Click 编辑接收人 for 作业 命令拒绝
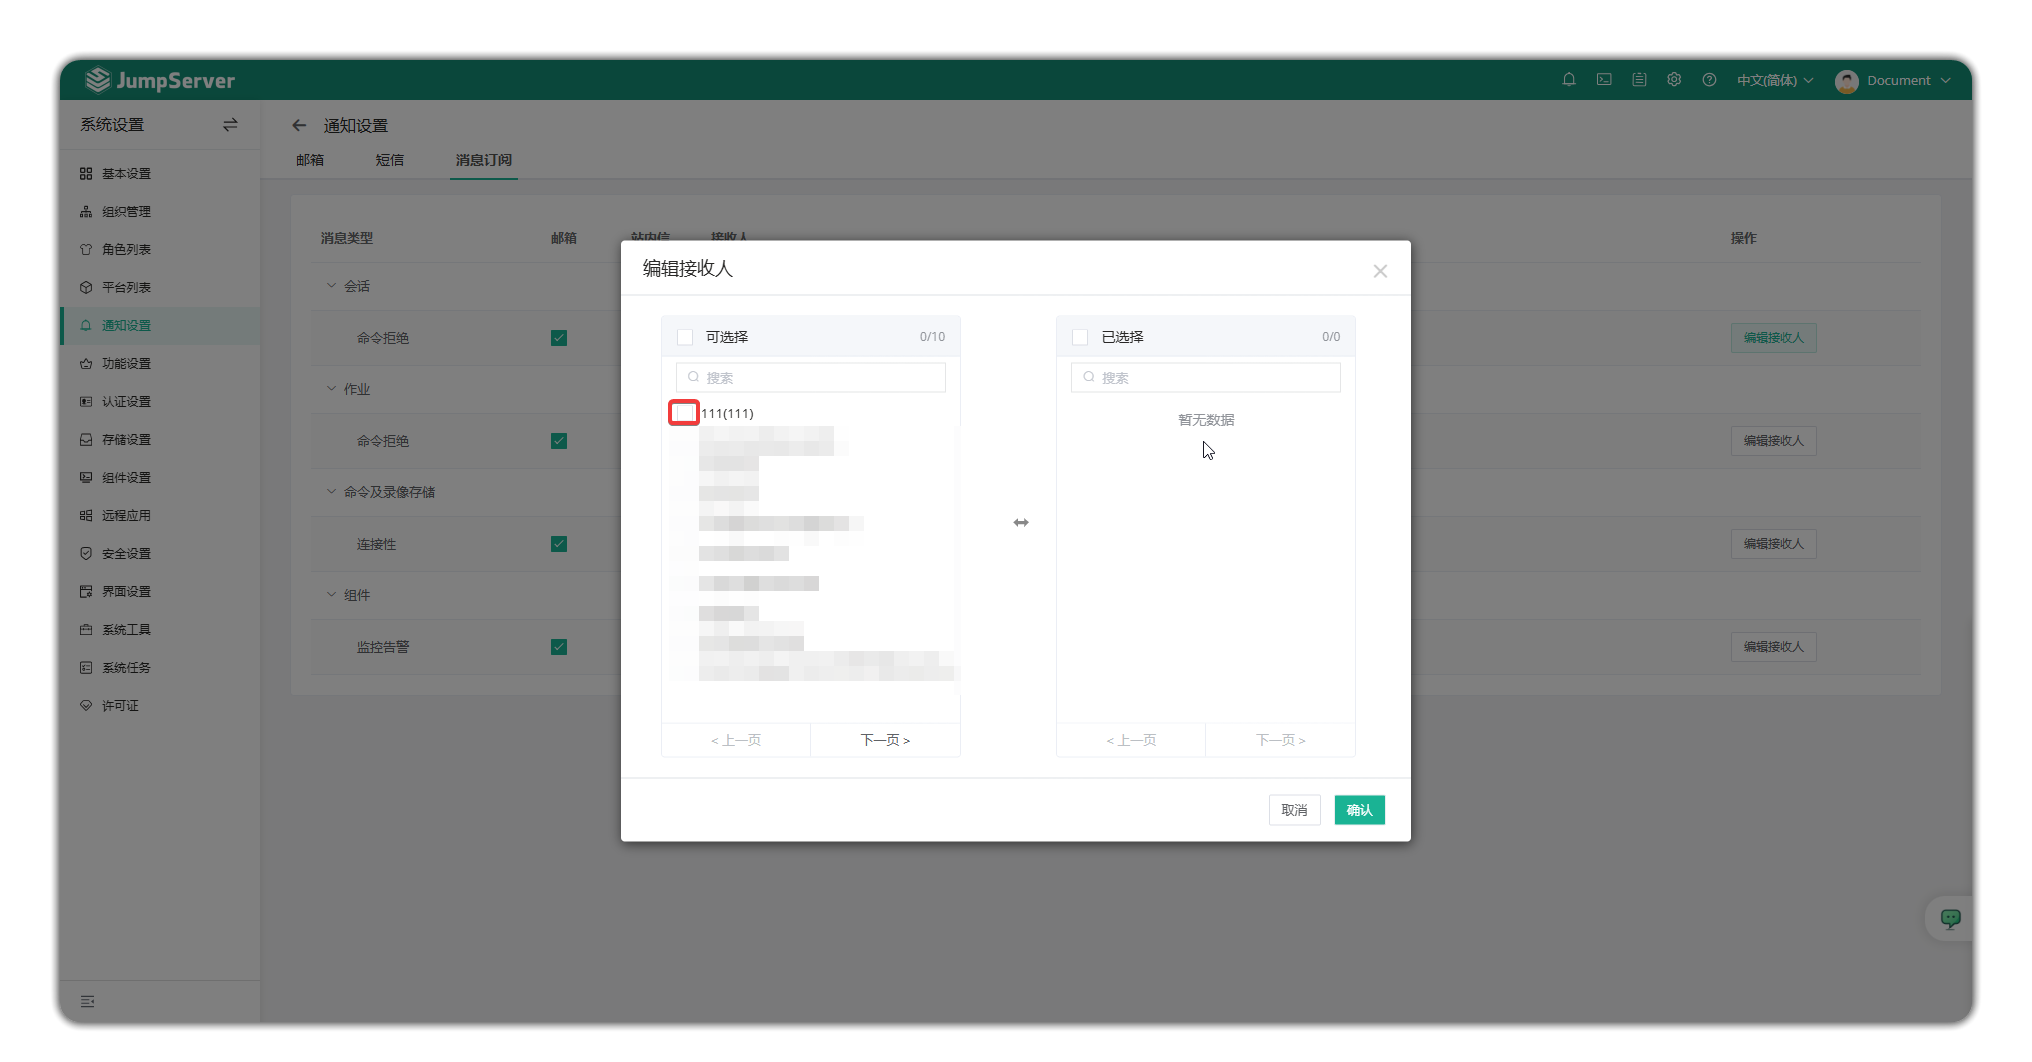 pyautogui.click(x=1774, y=441)
